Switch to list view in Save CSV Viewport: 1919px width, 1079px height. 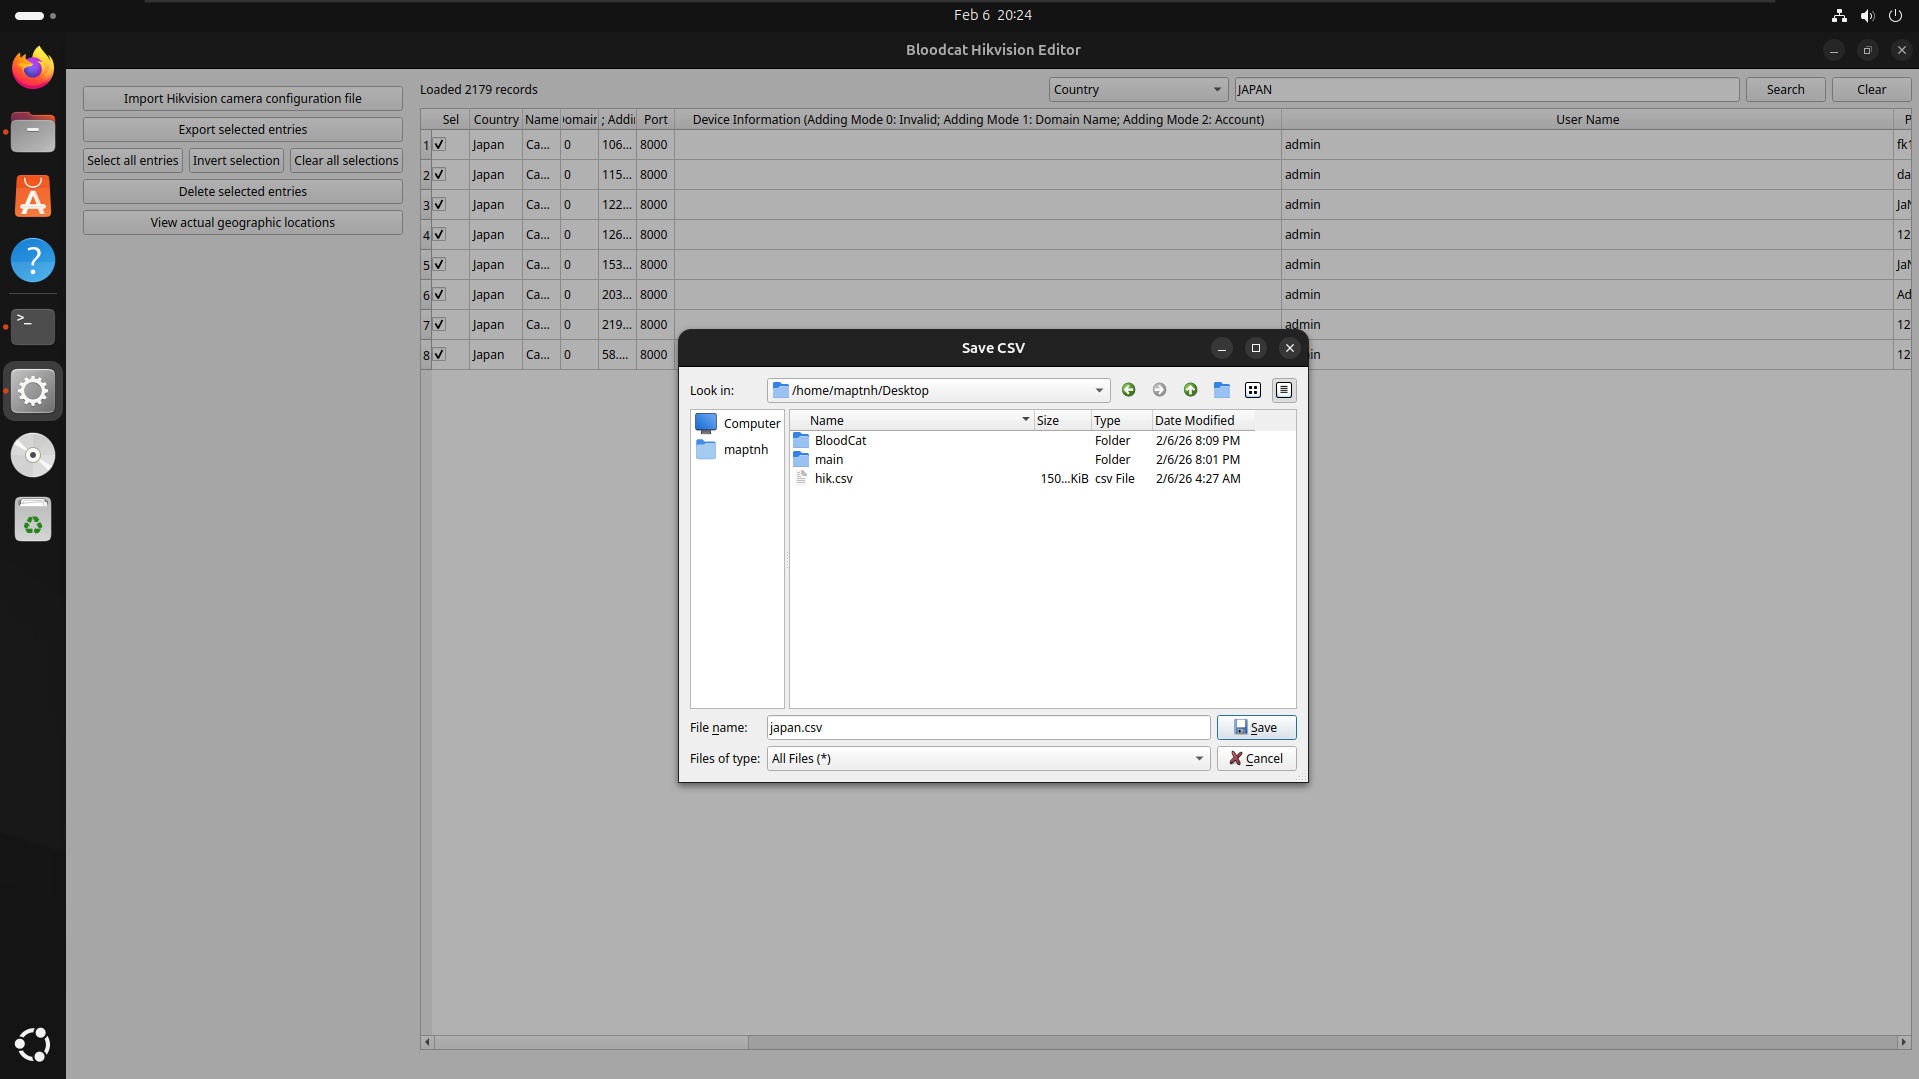[1252, 390]
